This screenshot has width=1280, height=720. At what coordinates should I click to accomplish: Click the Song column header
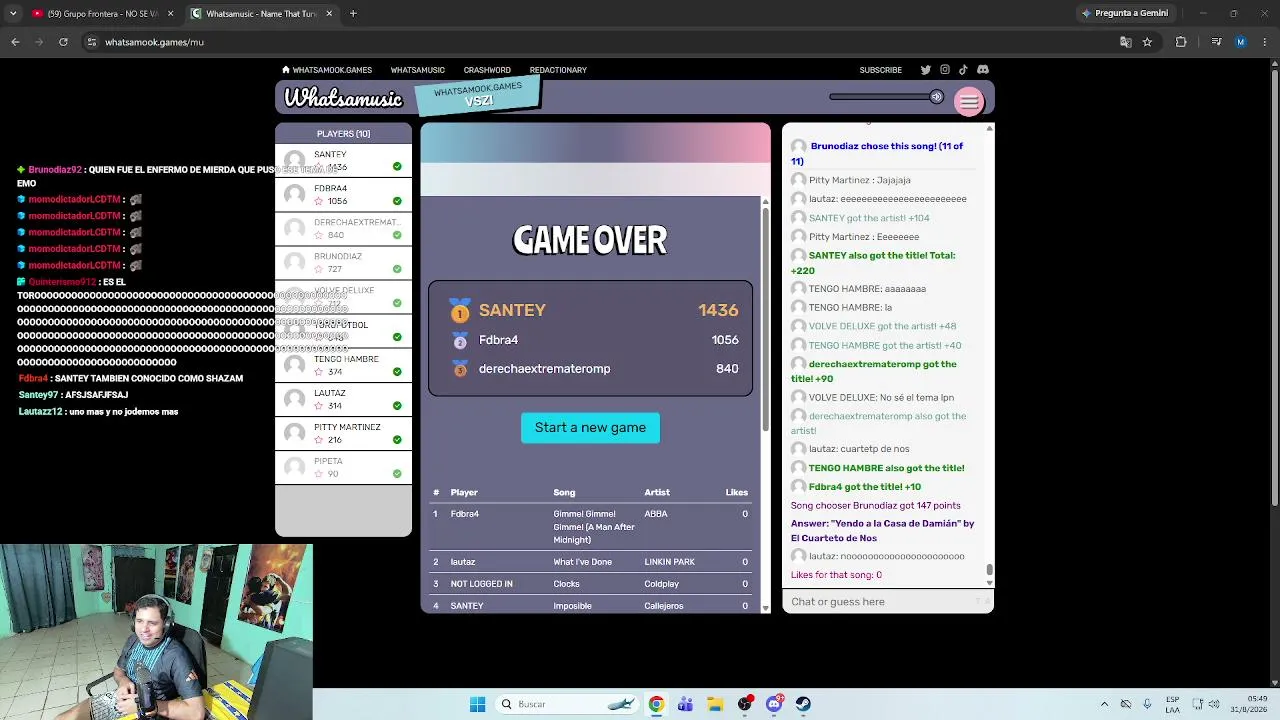coord(564,493)
